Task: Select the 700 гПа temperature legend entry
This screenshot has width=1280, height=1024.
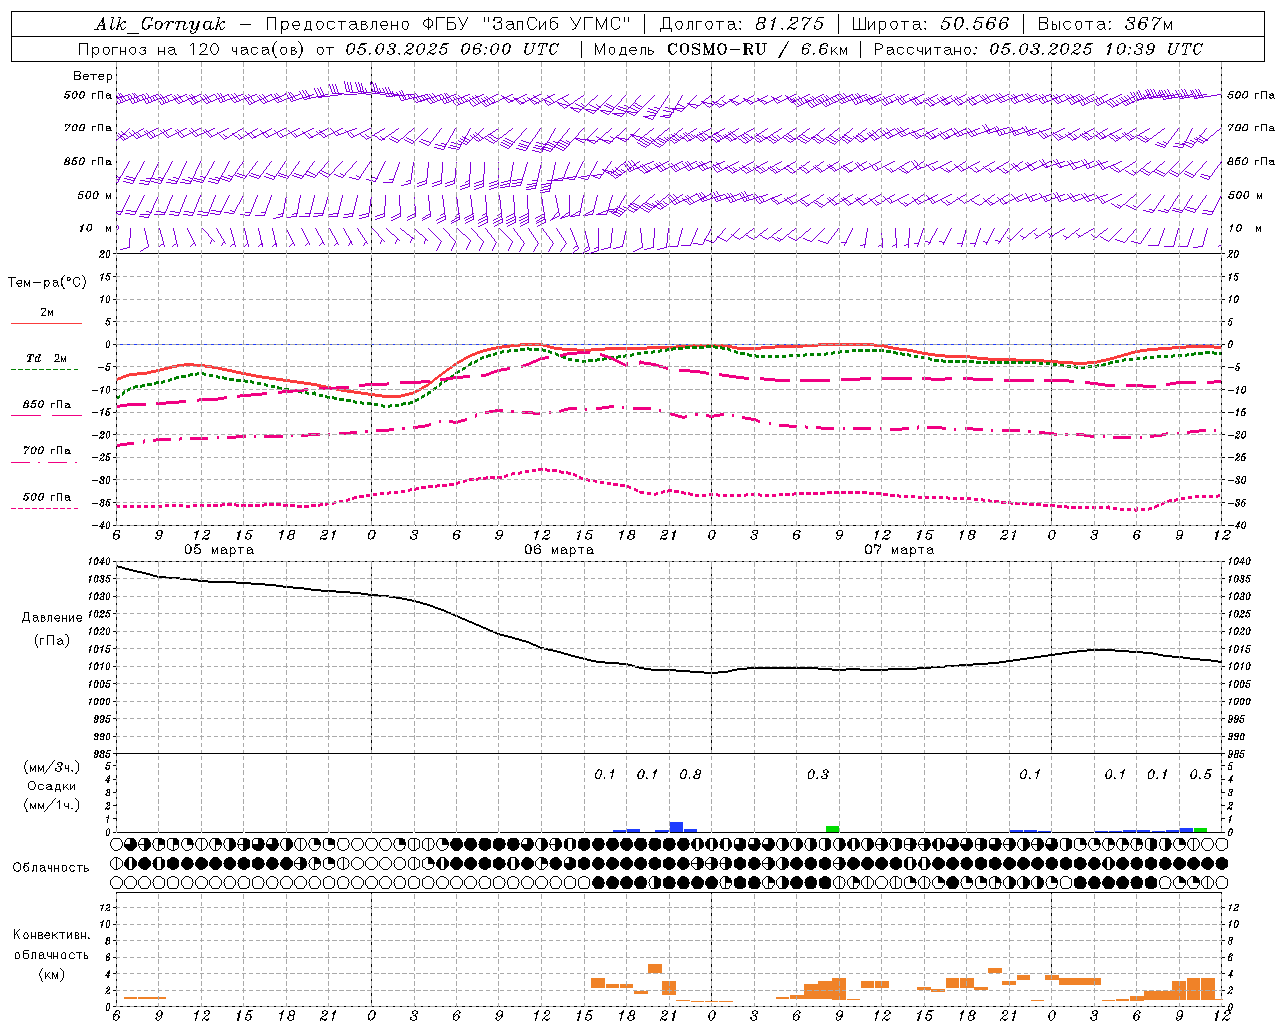Action: click(x=47, y=451)
